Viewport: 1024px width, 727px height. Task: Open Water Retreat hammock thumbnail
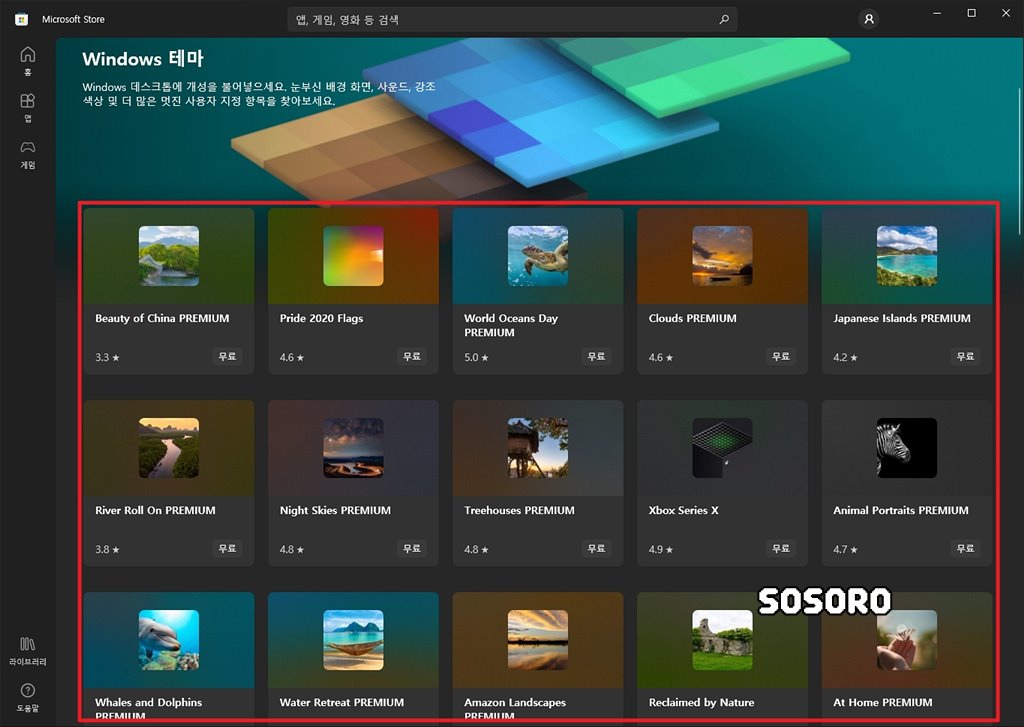(353, 639)
